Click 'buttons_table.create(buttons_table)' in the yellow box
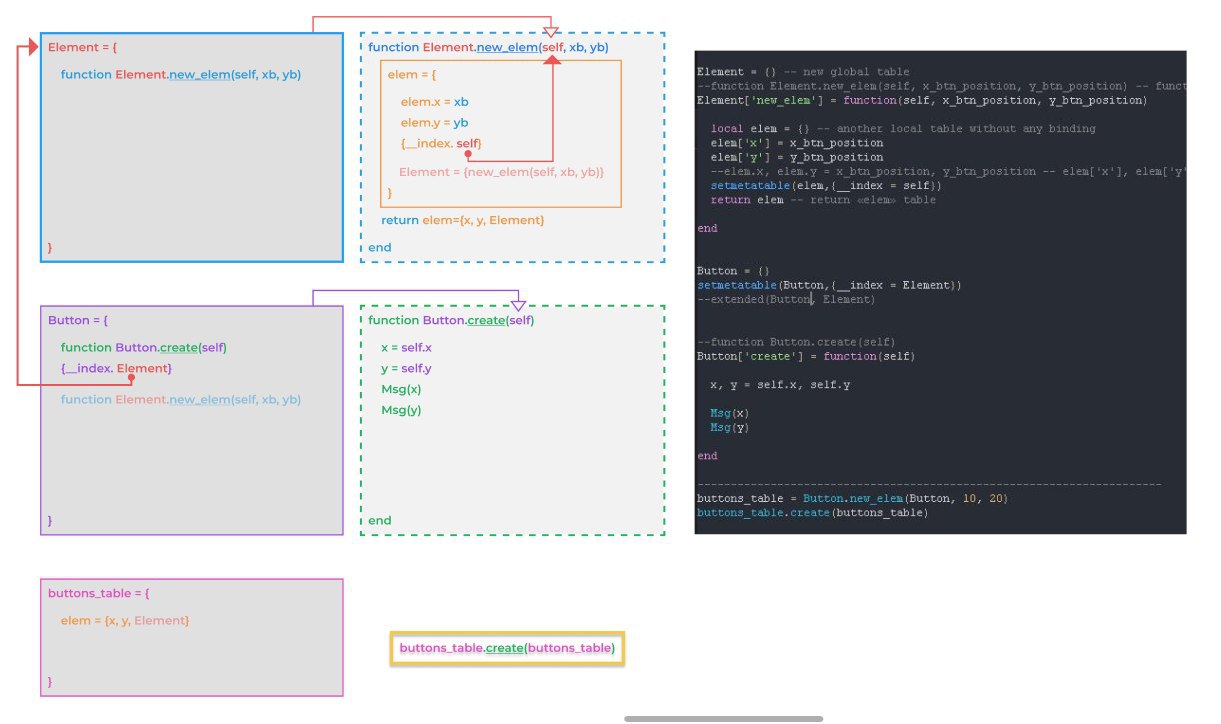Image resolution: width=1221 pixels, height=724 pixels. coord(507,649)
